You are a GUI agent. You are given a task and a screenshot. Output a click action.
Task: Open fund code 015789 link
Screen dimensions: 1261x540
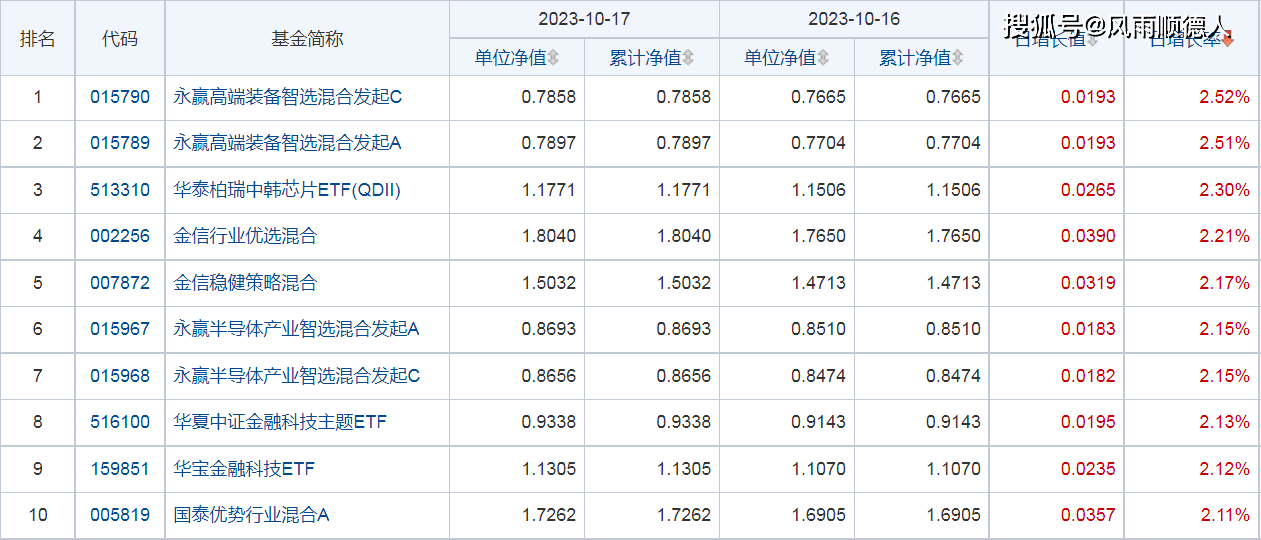click(x=120, y=143)
